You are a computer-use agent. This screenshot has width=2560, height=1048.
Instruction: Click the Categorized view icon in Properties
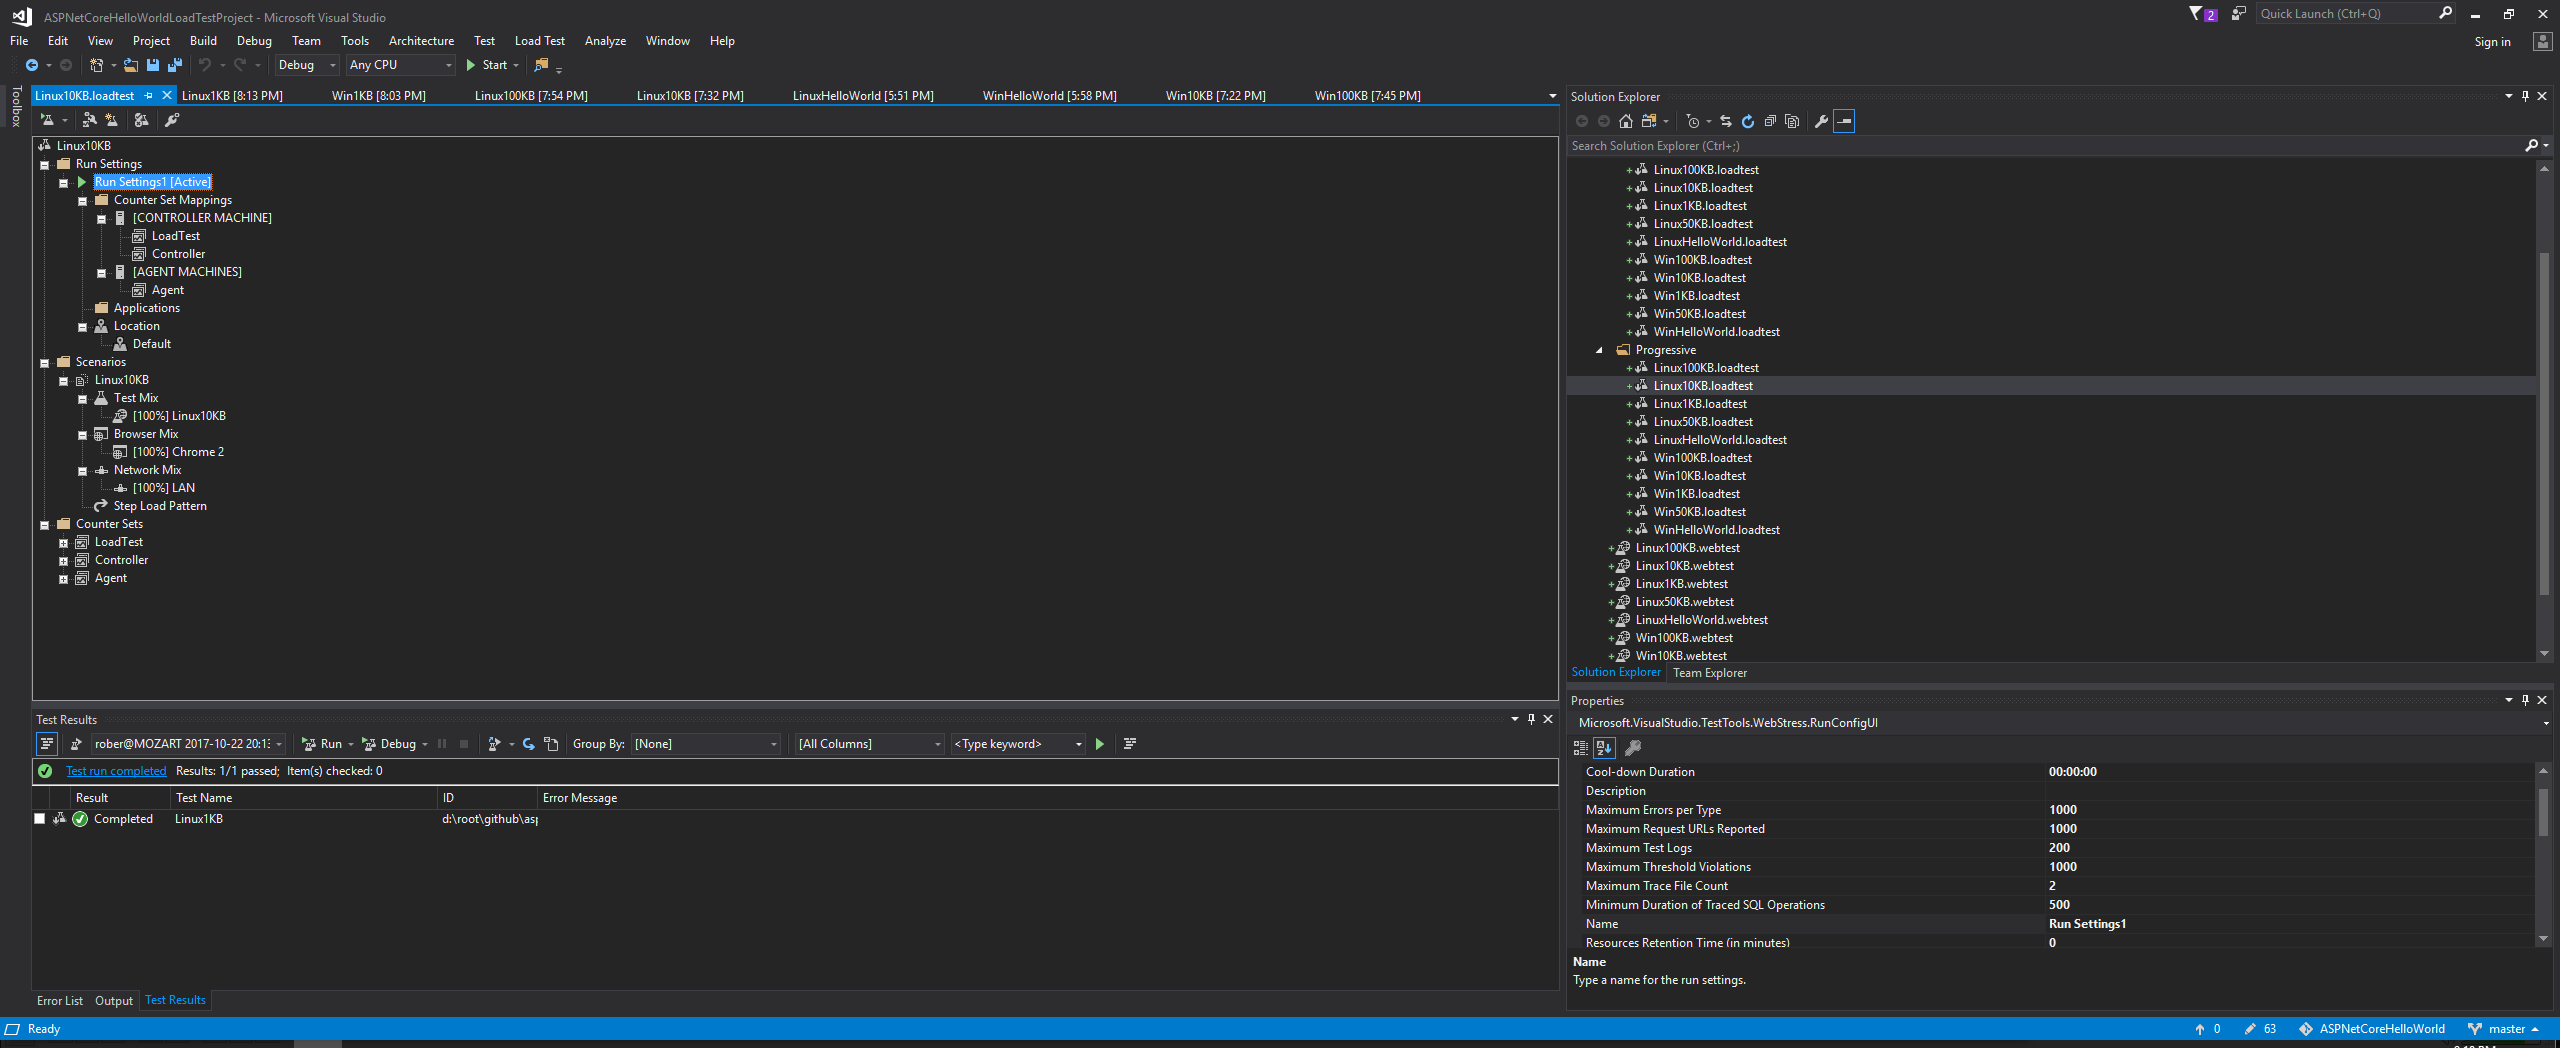1581,748
